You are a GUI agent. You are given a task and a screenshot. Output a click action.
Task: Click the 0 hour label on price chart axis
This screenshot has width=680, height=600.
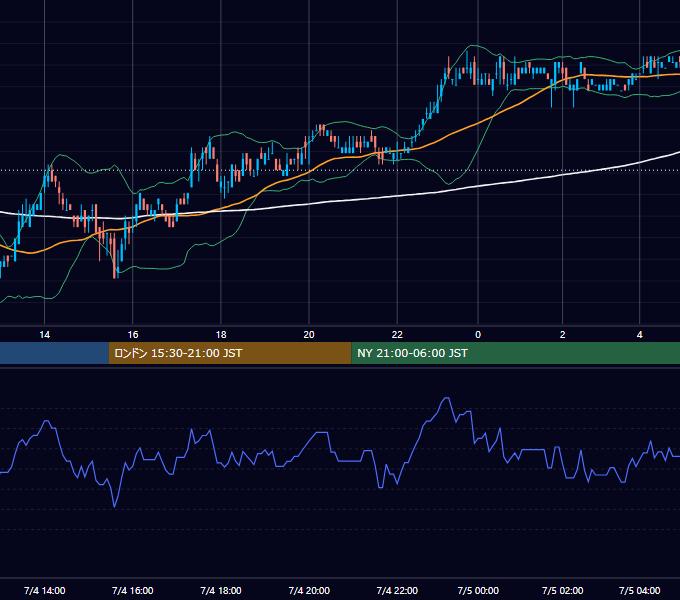[x=478, y=335]
